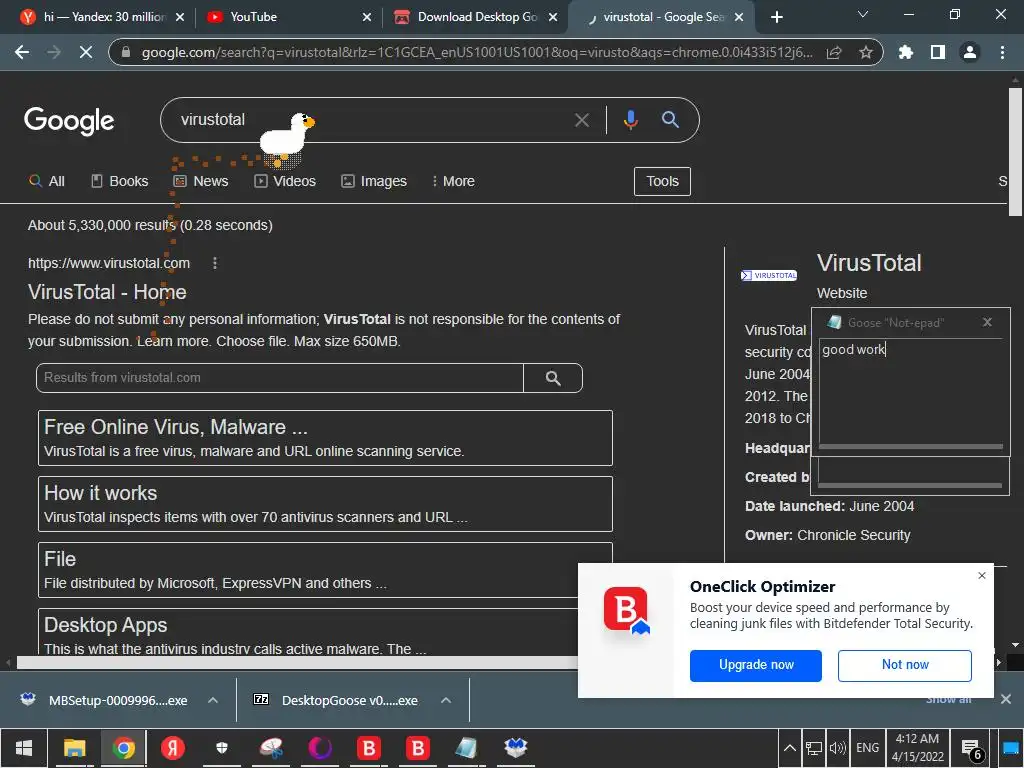Viewport: 1024px width, 768px height.
Task: Open the first Bitdefender taskbar icon
Action: [368, 748]
